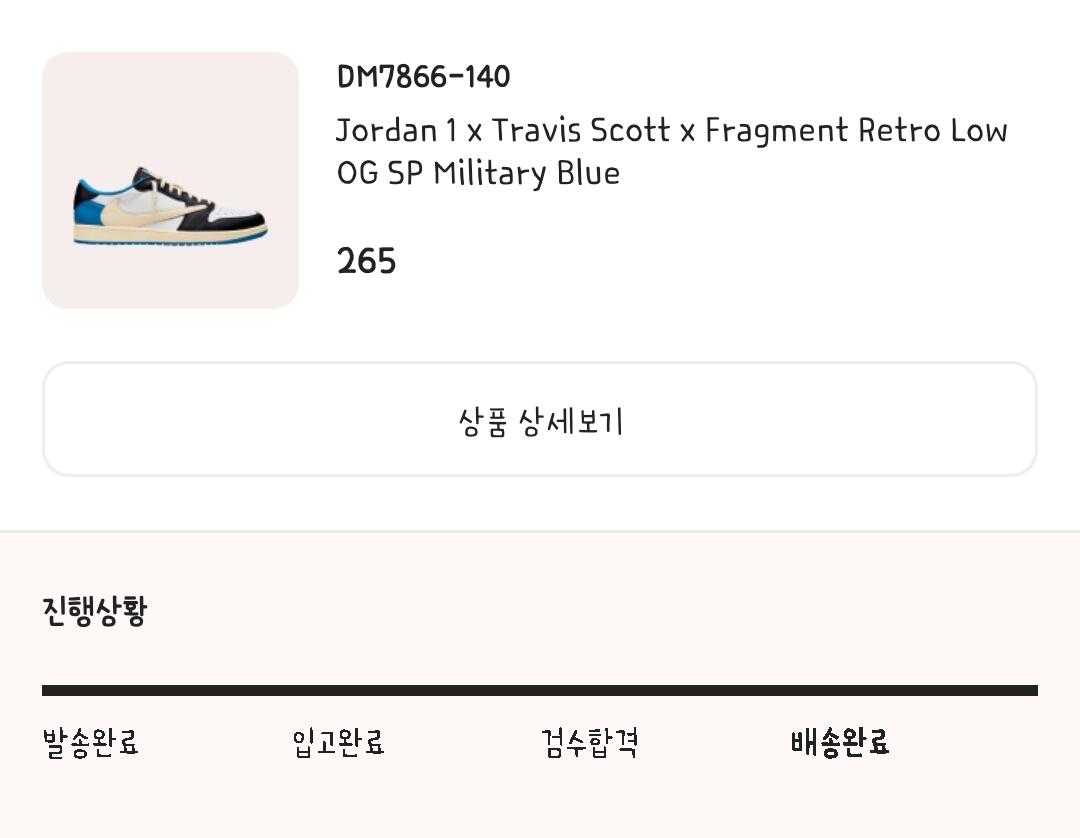
Task: Click the 진행상황 section heading
Action: pos(94,610)
